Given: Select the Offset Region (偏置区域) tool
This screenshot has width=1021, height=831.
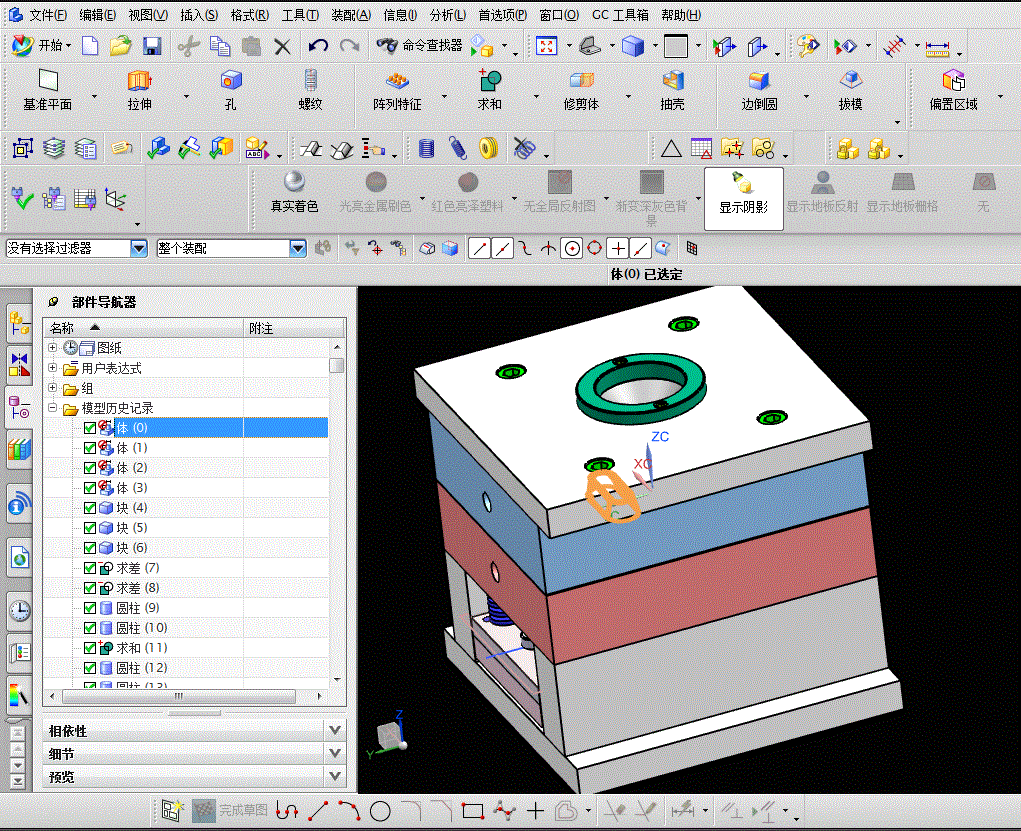Looking at the screenshot, I should 953,91.
